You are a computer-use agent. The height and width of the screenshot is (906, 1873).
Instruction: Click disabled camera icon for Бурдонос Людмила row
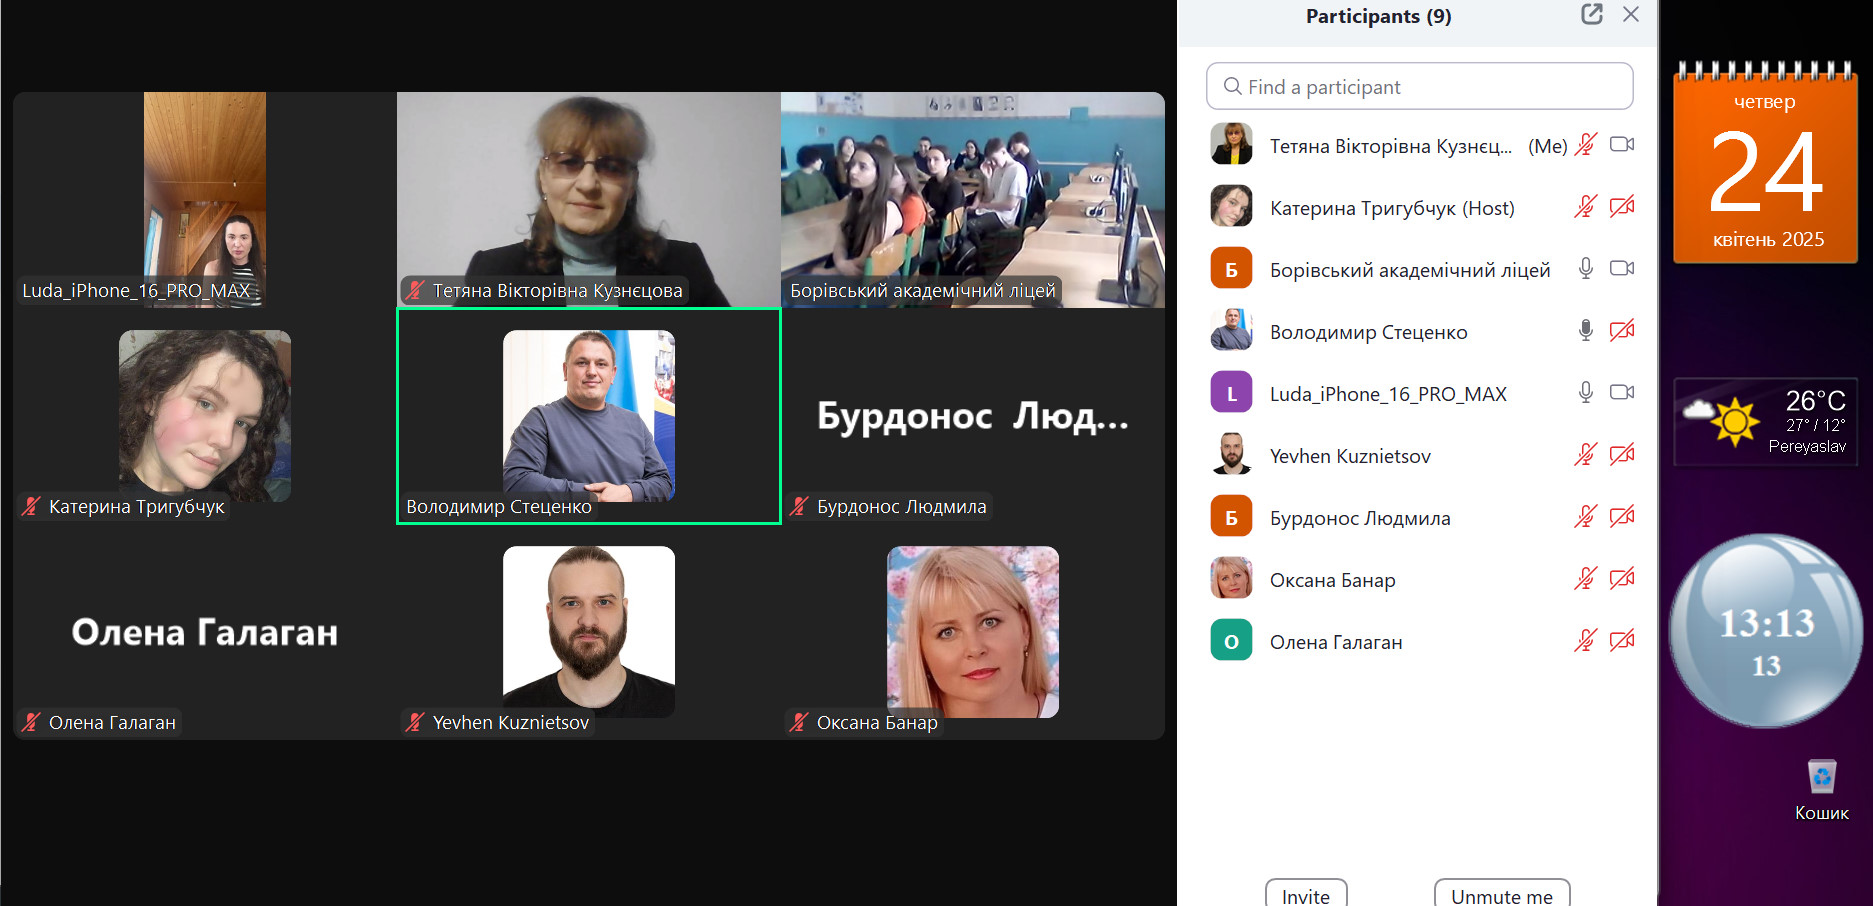tap(1622, 517)
